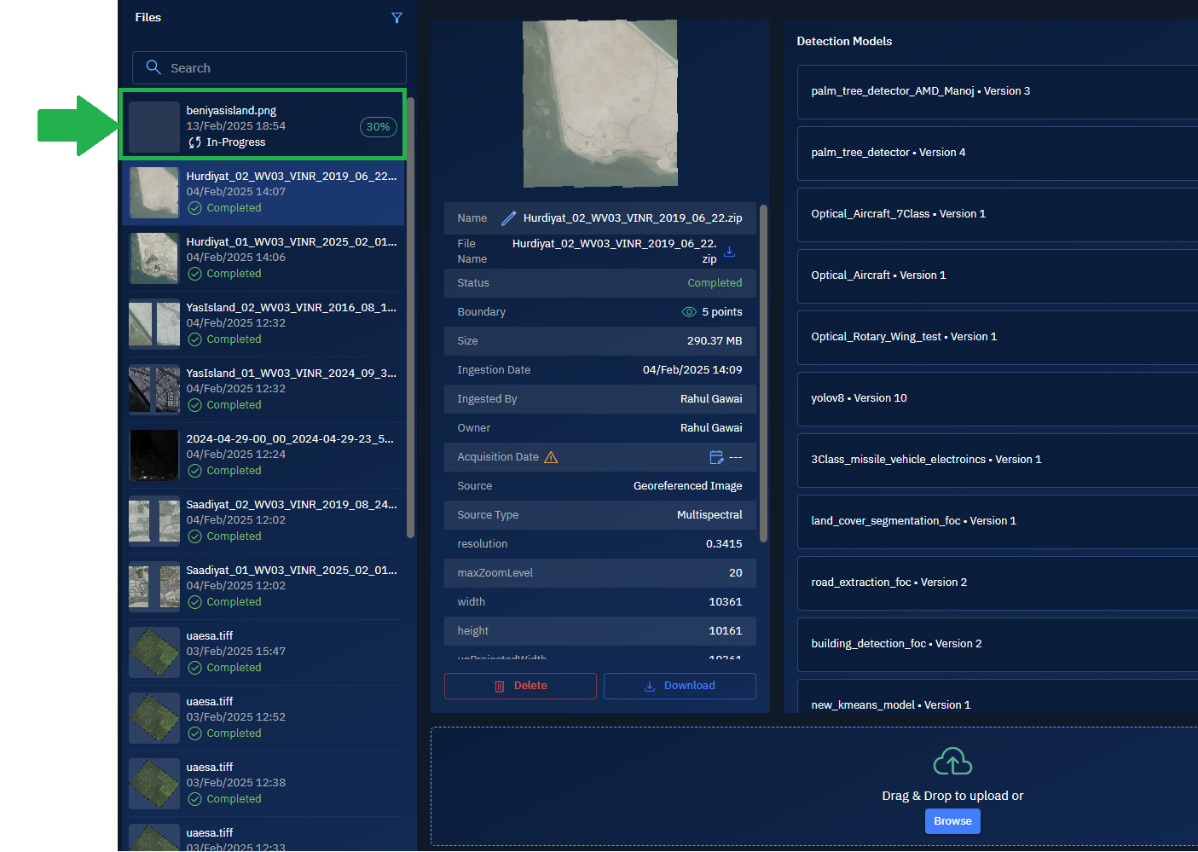Click the green check beside Hurdiyat_01 file
Image resolution: width=1198 pixels, height=852 pixels.
pyautogui.click(x=194, y=273)
